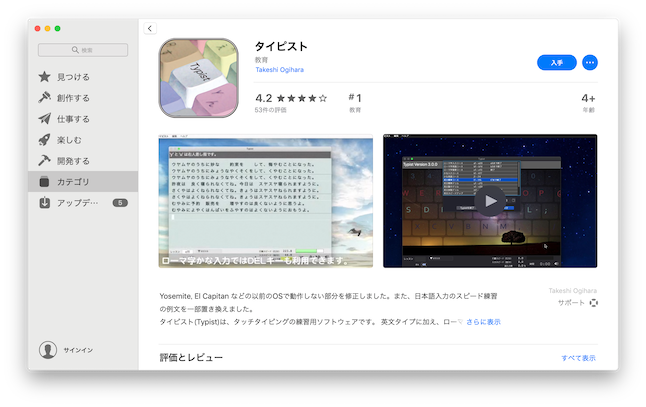The height and width of the screenshot is (407, 646).
Task: Click the yellow minimize window button
Action: click(47, 28)
